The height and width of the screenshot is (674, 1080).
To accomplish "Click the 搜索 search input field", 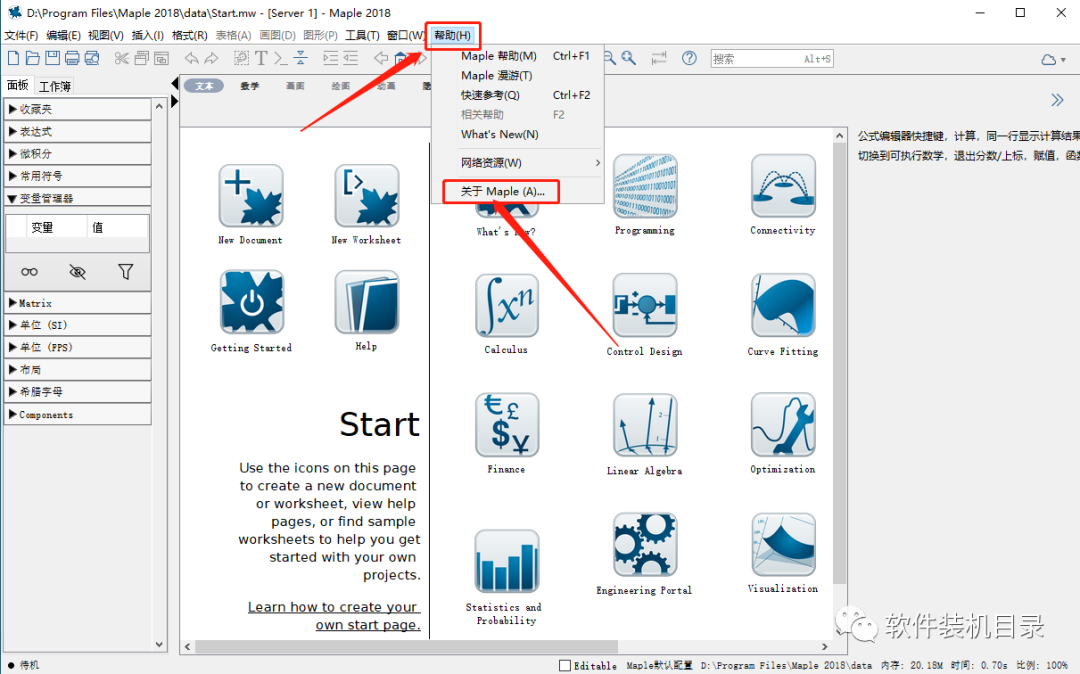I will (x=771, y=59).
